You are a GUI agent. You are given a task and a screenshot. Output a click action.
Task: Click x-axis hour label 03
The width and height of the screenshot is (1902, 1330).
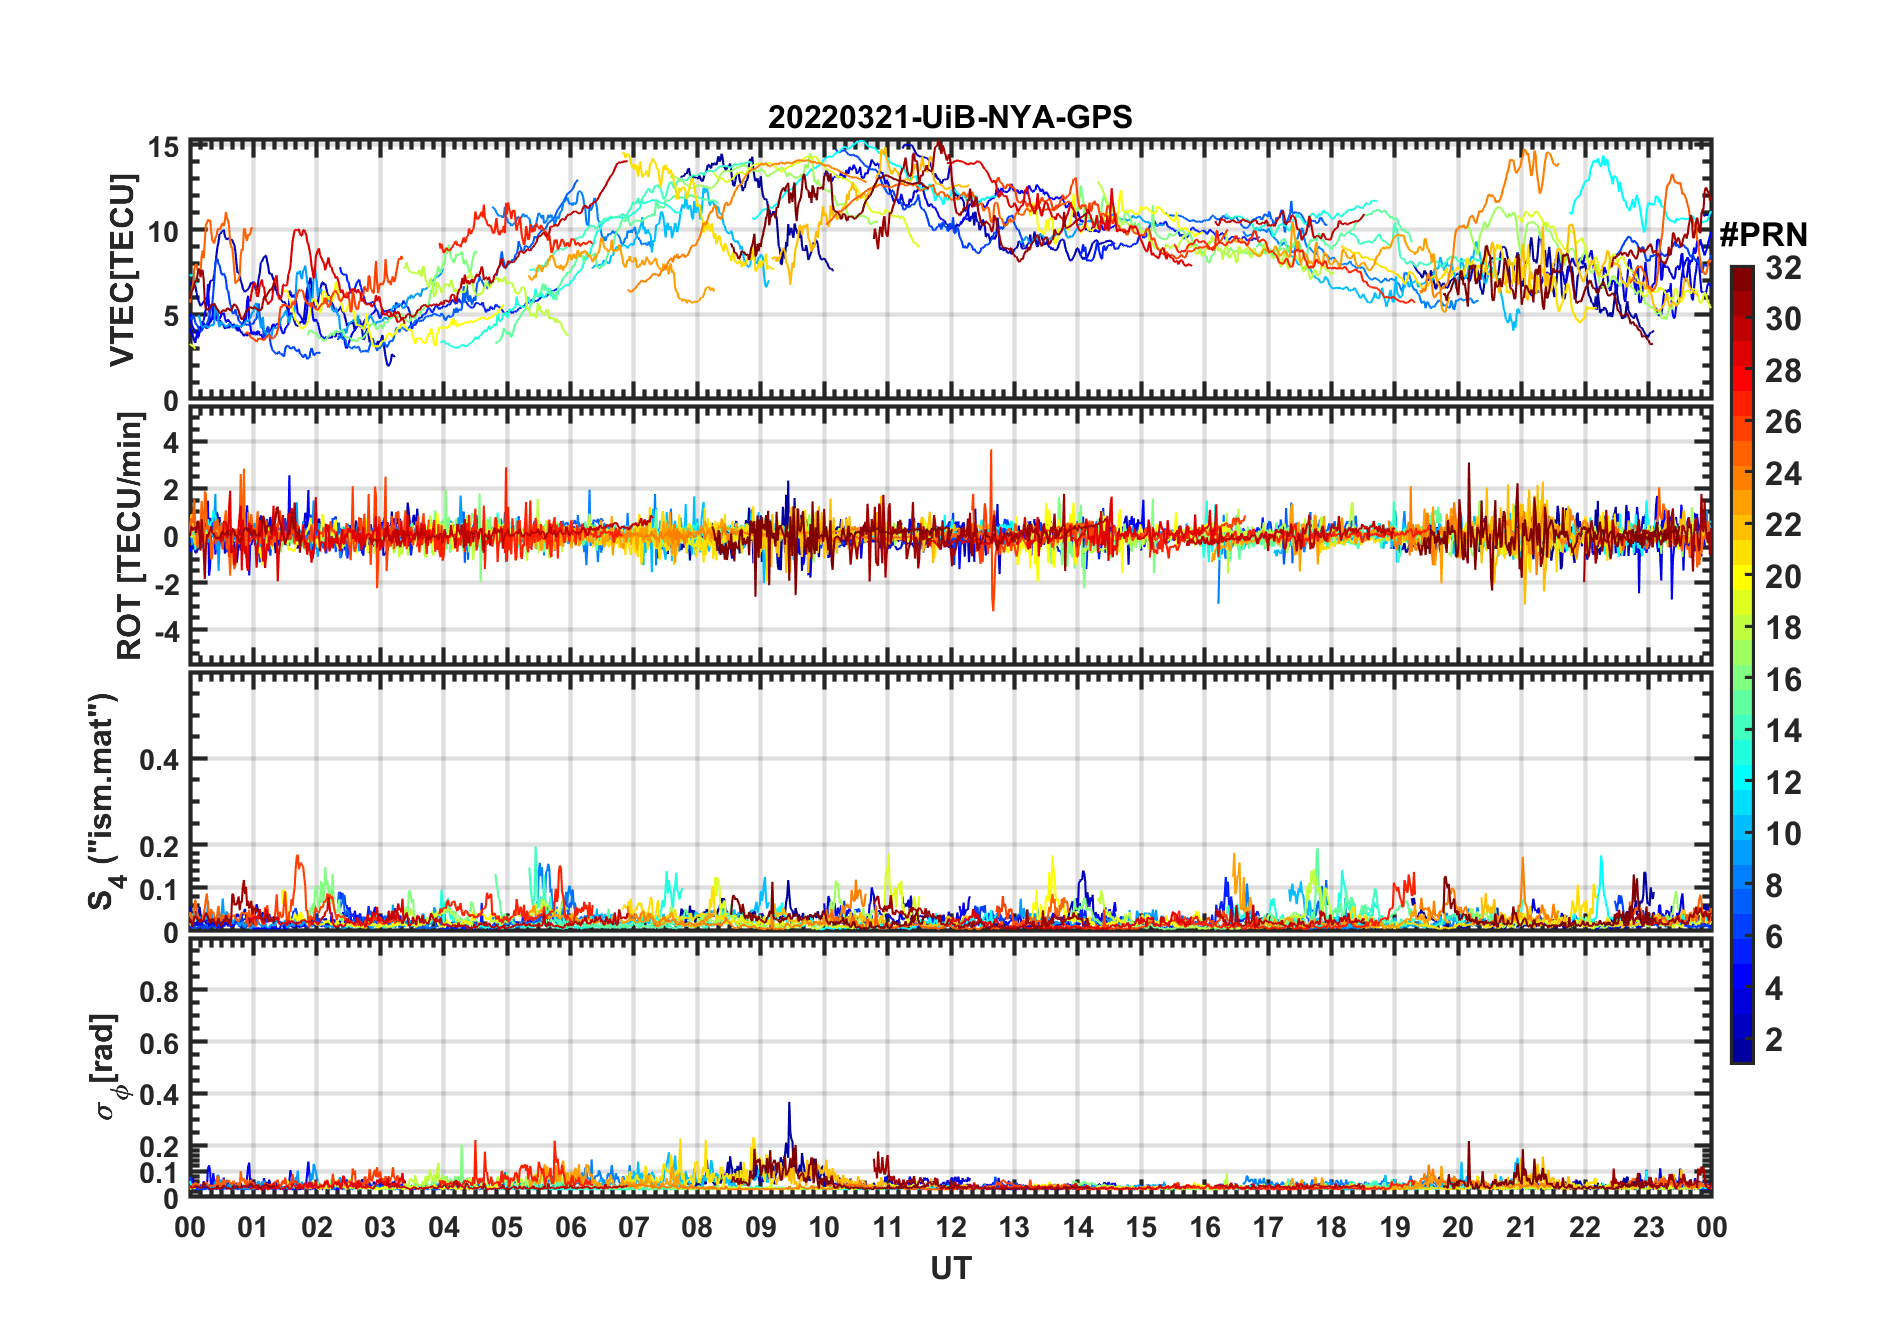pos(380,1227)
